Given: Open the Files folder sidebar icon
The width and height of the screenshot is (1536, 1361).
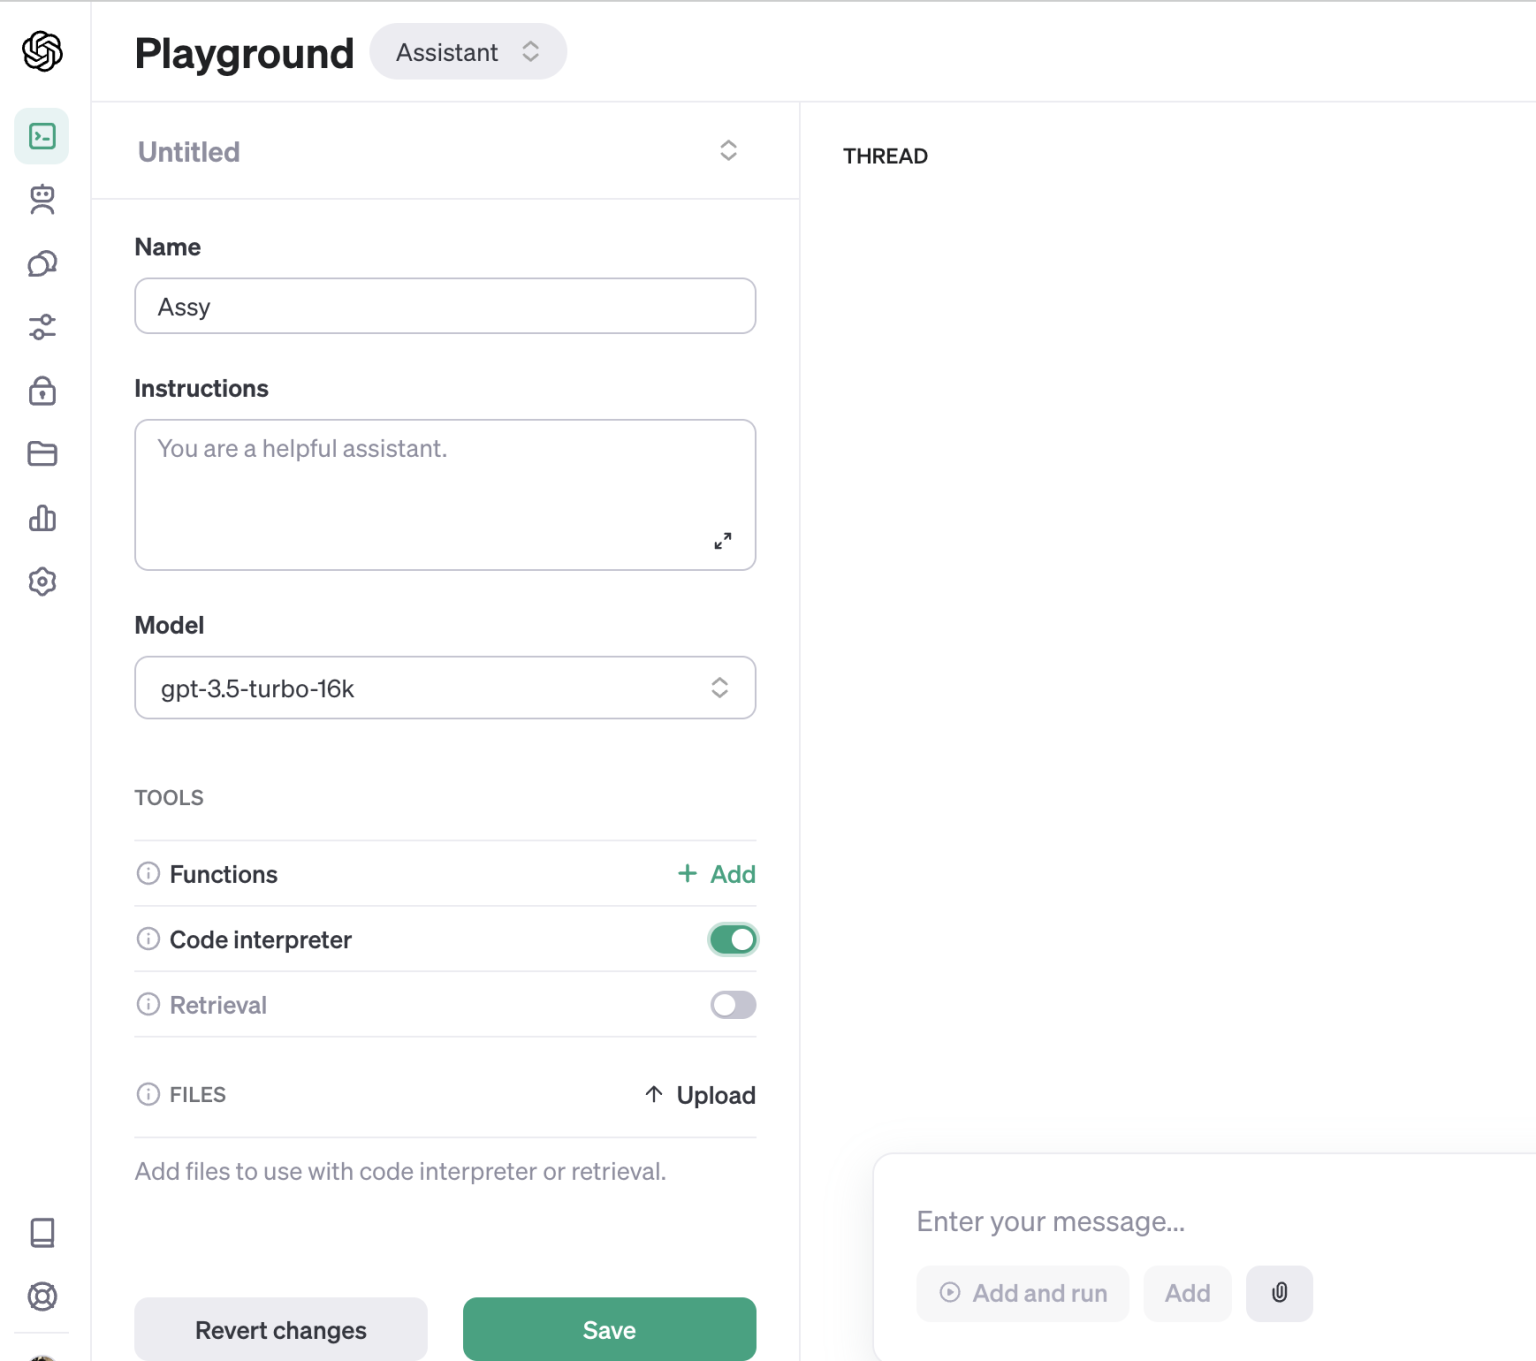Looking at the screenshot, I should [x=42, y=454].
